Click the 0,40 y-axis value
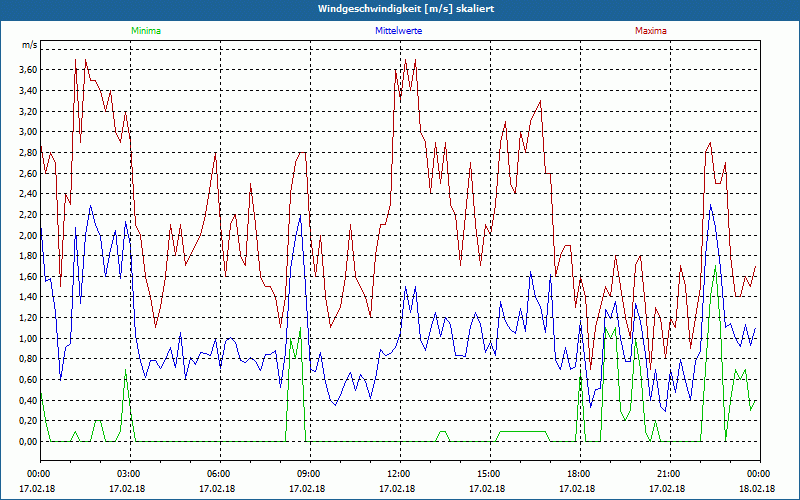This screenshot has width=800, height=500. [29, 401]
